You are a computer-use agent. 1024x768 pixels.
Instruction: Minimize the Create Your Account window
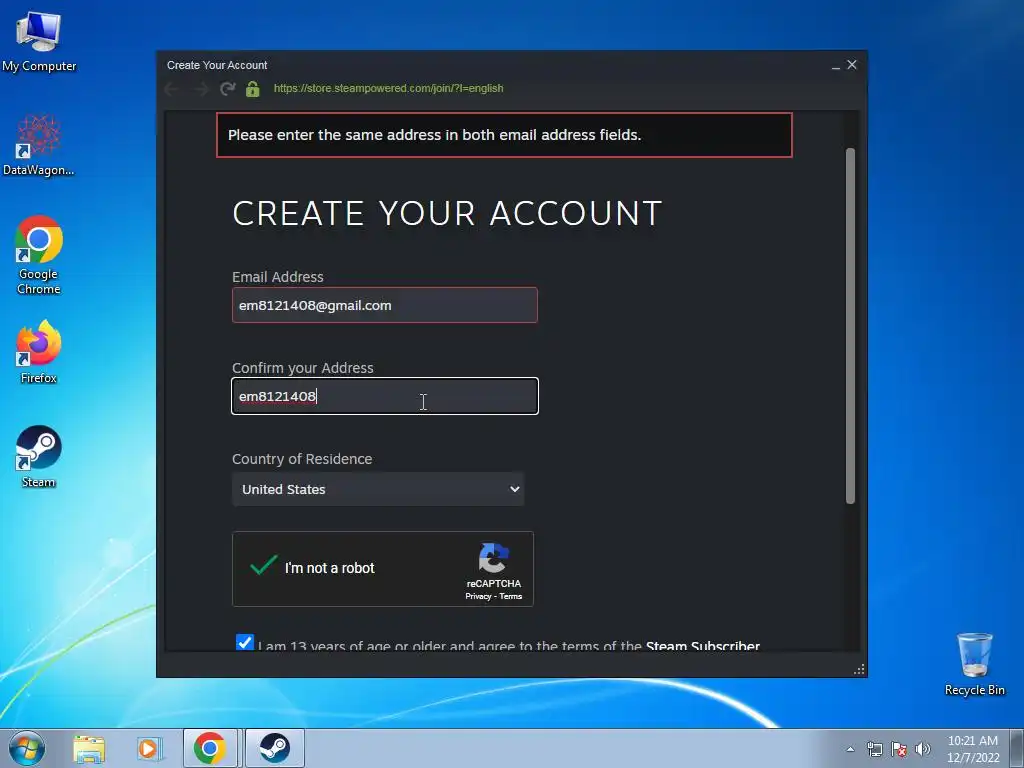click(x=836, y=65)
